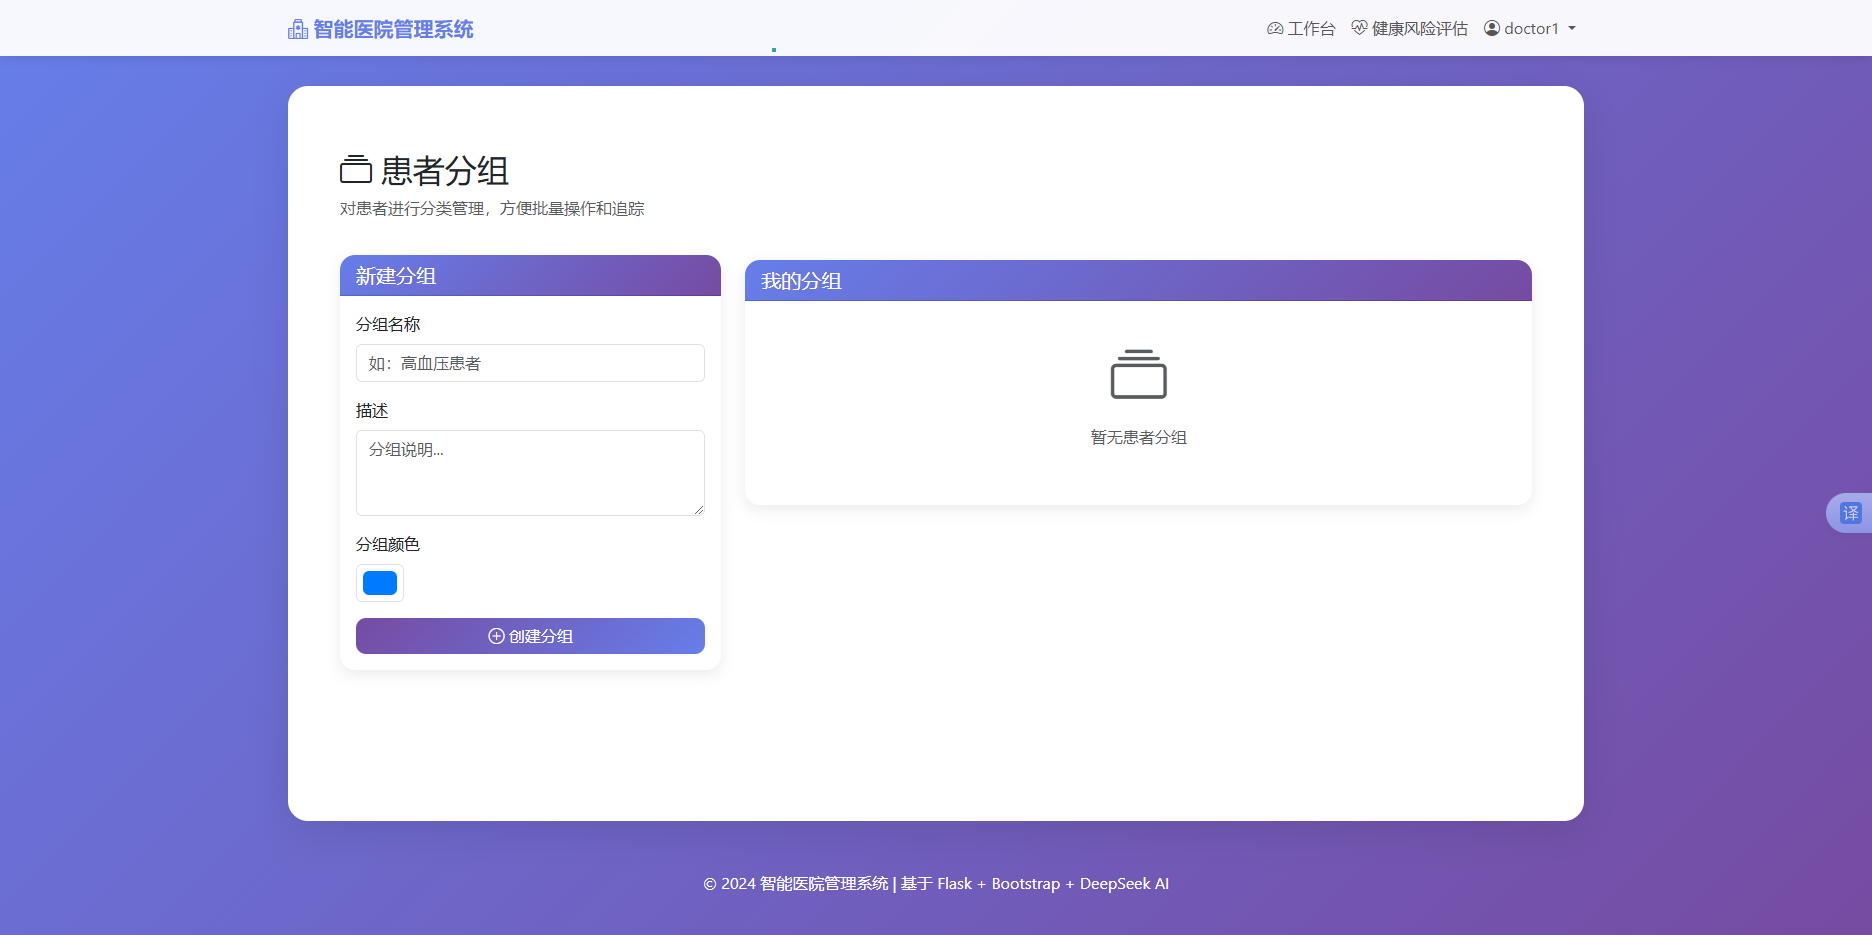Click the 分组名称 text input field
The width and height of the screenshot is (1872, 935).
tap(529, 363)
